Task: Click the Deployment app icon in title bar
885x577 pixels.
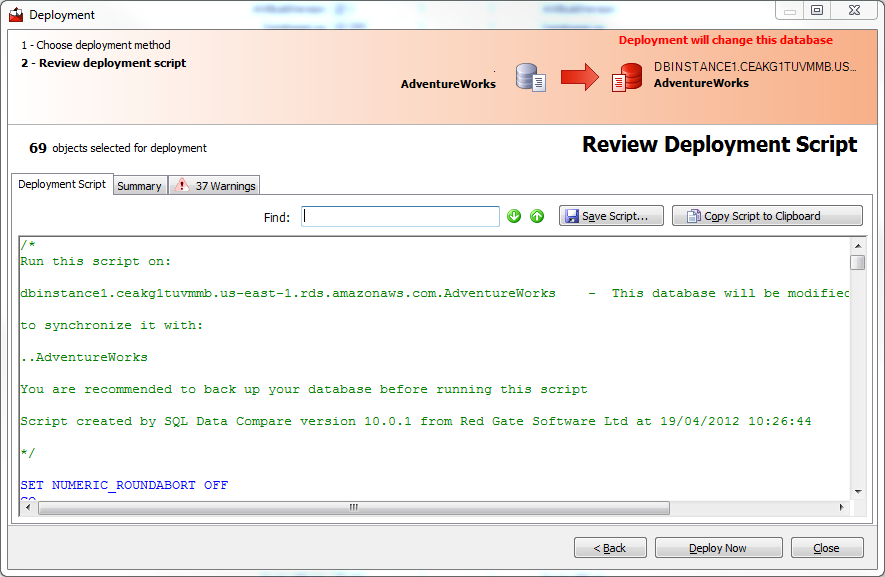Action: pos(16,15)
